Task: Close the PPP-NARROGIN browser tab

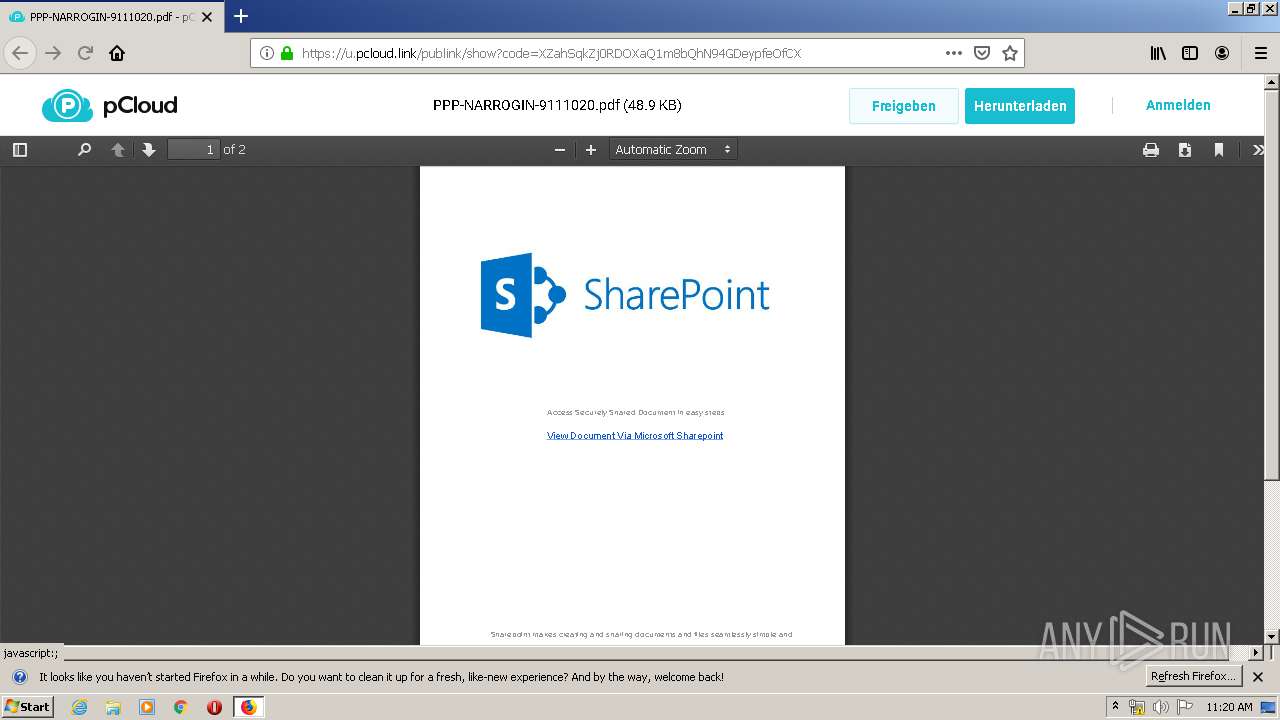Action: pyautogui.click(x=207, y=17)
